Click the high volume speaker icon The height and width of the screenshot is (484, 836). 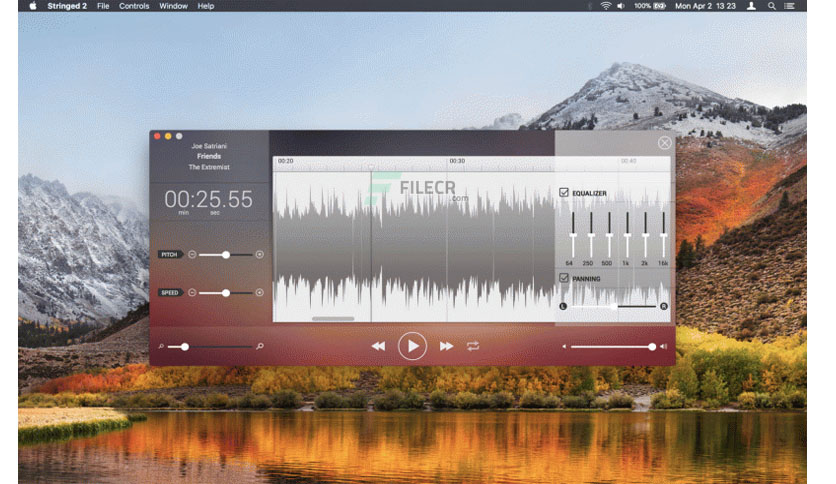663,346
